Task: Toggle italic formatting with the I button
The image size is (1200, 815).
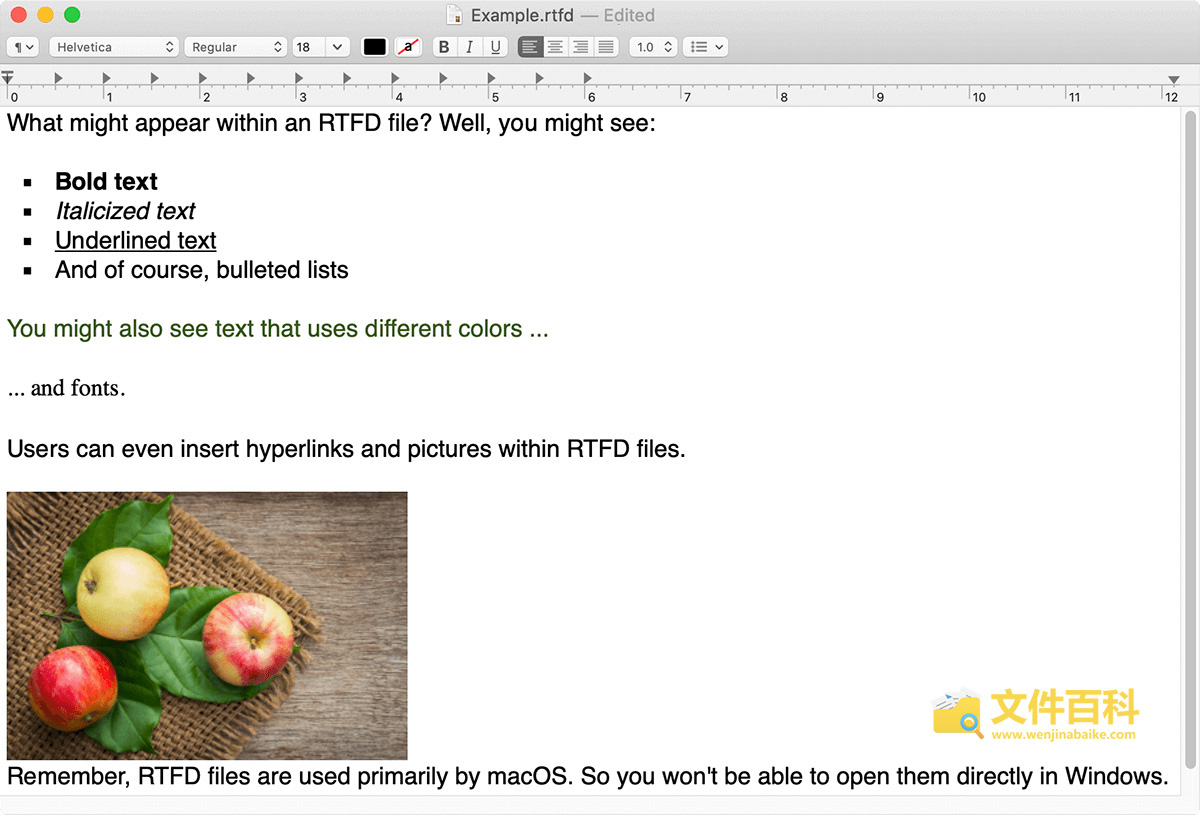Action: (469, 47)
